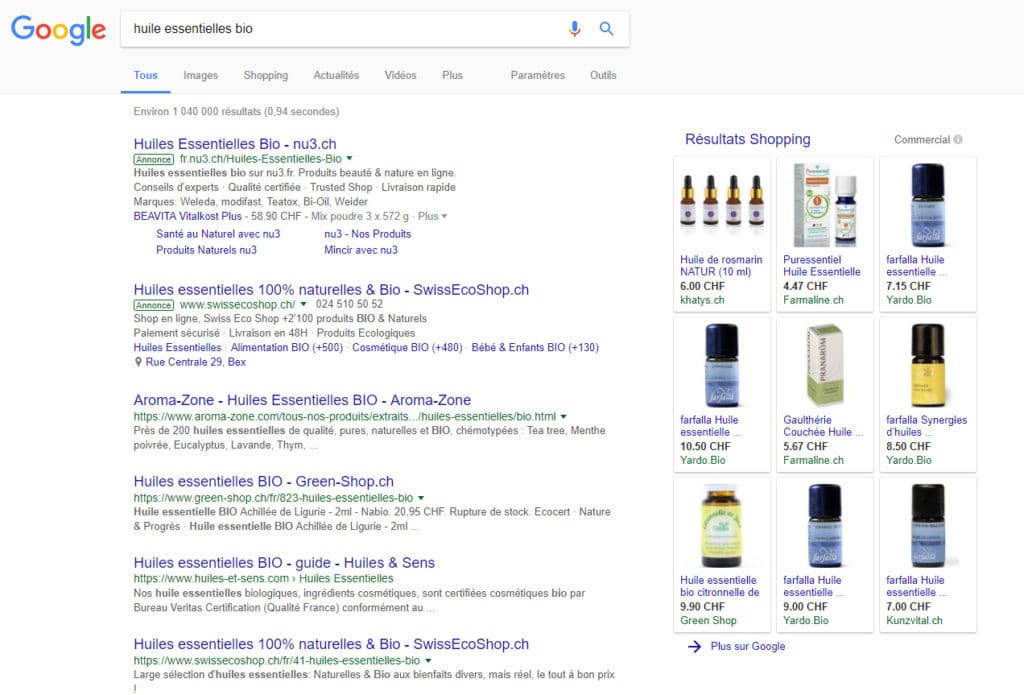The image size is (1024, 695).
Task: Expand the green-shop.ch URL dropdown arrow
Action: click(421, 498)
